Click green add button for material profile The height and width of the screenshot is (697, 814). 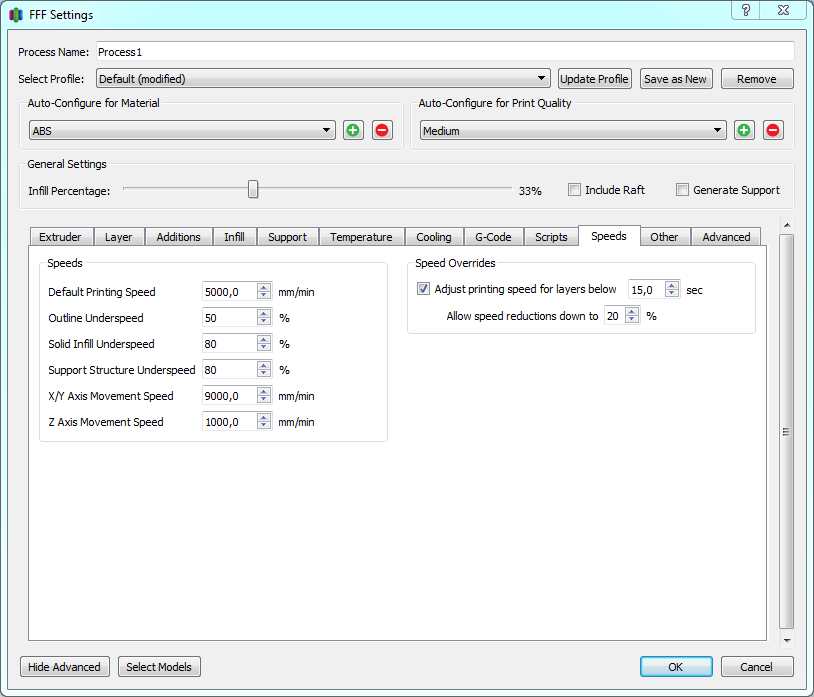tap(353, 130)
